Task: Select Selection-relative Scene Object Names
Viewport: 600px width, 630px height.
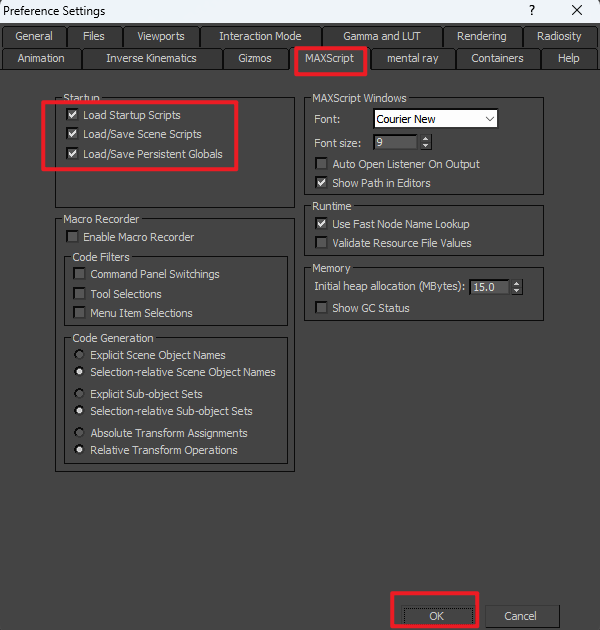Action: 79,372
